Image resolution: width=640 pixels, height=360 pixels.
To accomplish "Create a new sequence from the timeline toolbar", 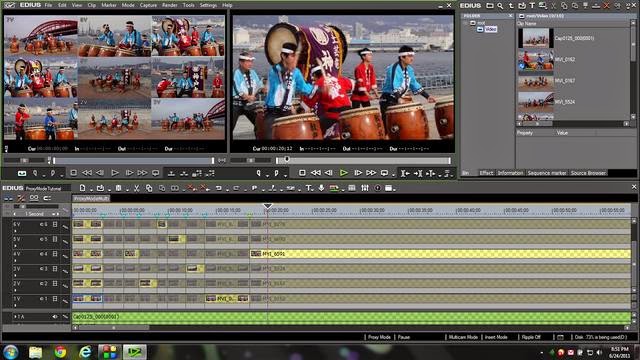I will [x=82, y=188].
